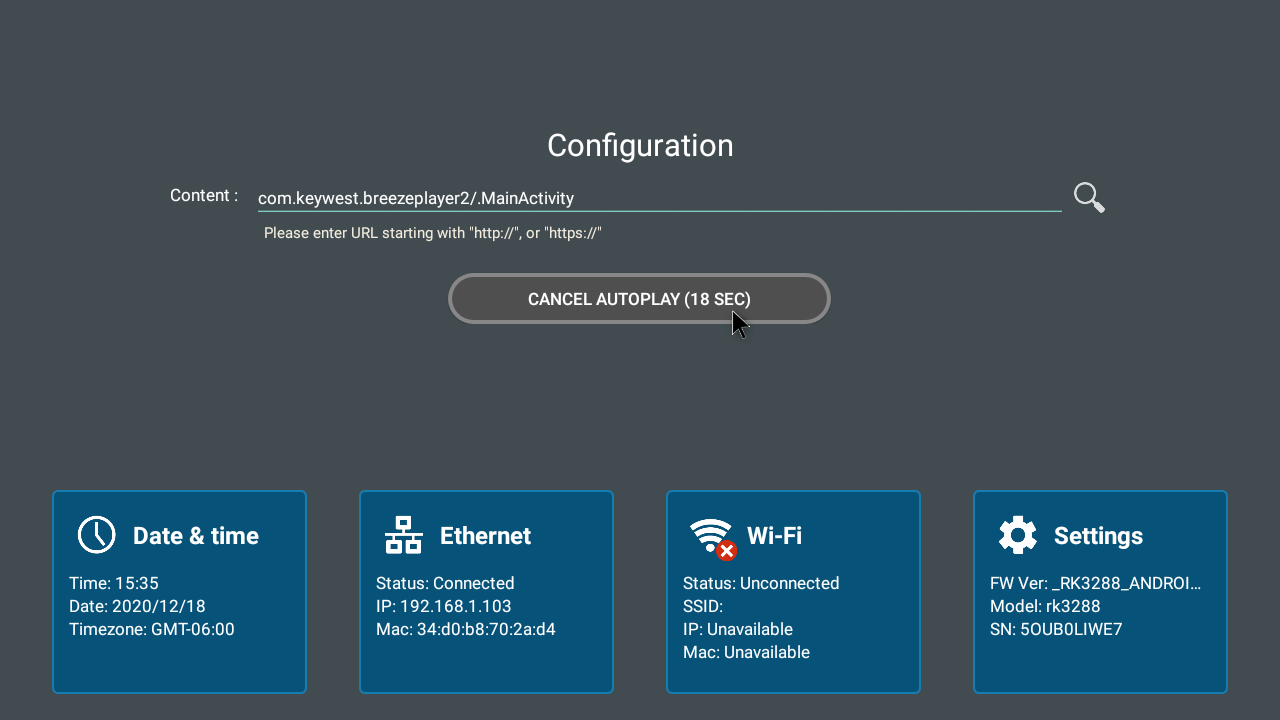This screenshot has height=720, width=1280.
Task: Click 'Mac: Unavailable' in Wi-Fi card
Action: click(x=746, y=652)
